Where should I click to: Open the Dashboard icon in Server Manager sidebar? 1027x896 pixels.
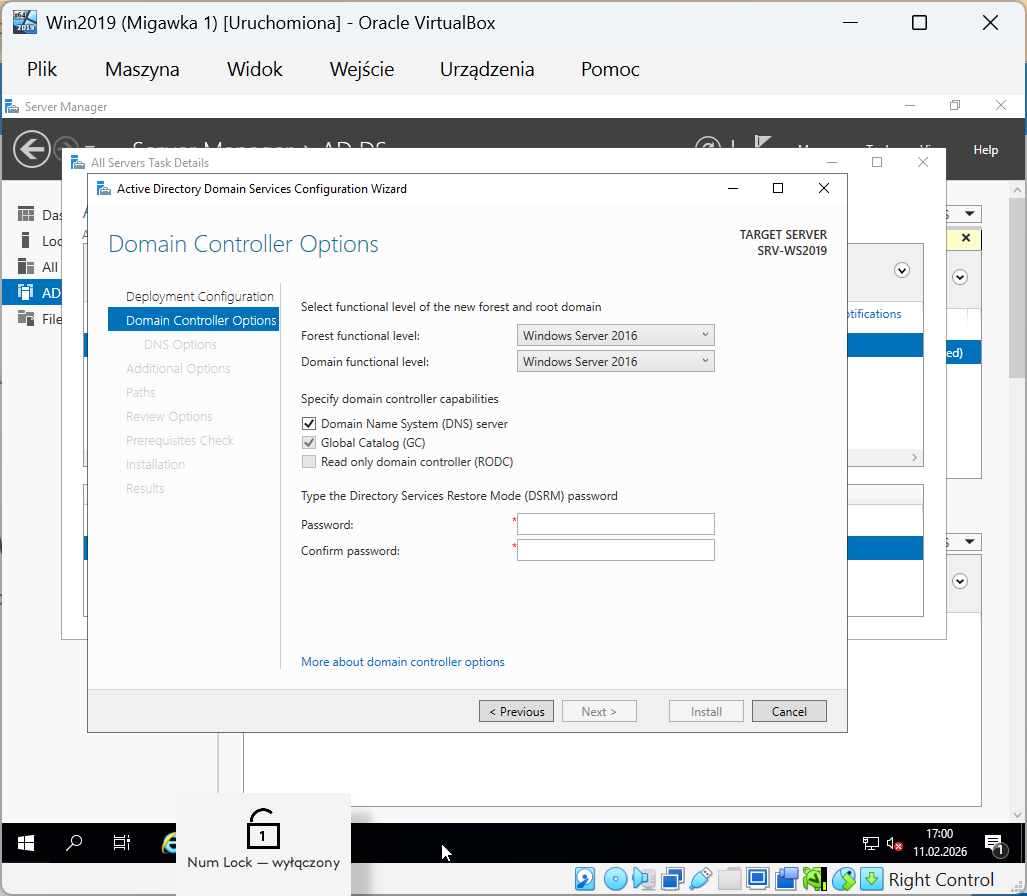[x=26, y=213]
